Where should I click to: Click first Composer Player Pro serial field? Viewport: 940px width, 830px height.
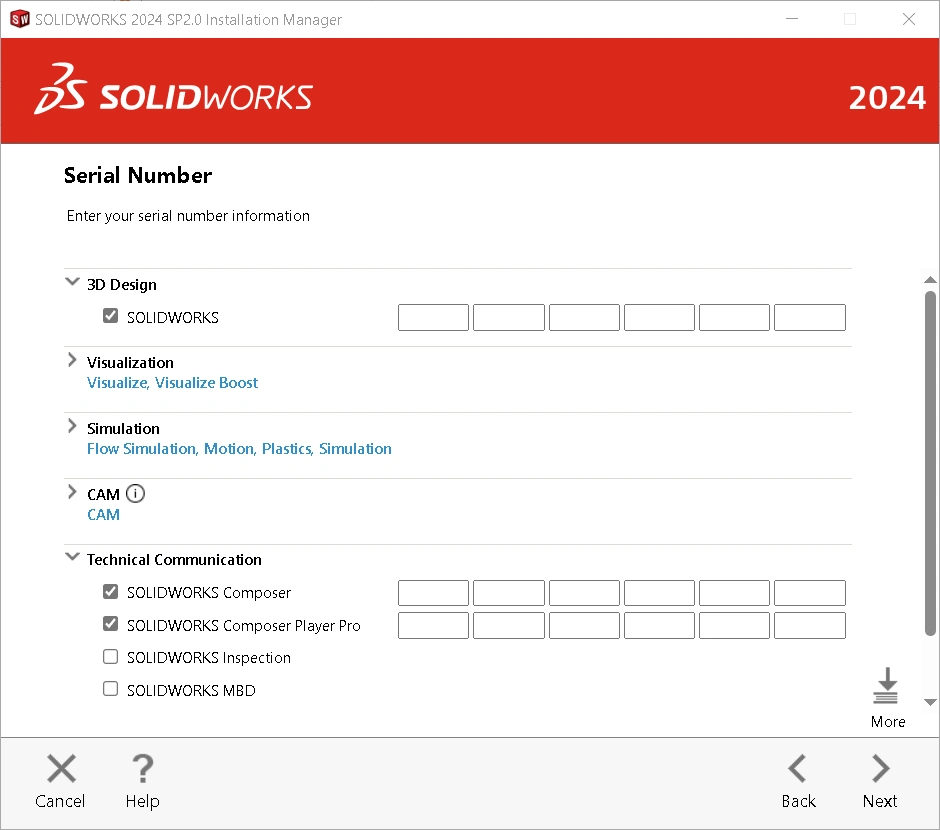(433, 626)
